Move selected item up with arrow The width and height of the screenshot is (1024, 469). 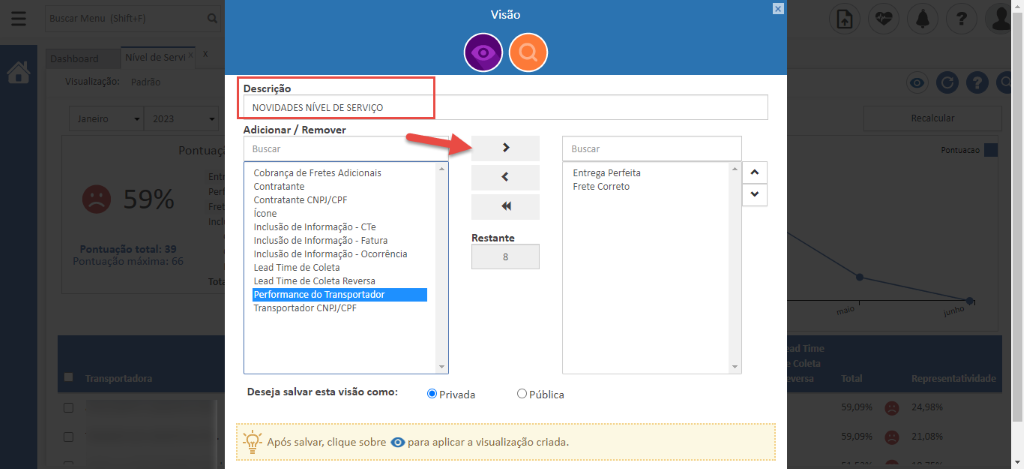tap(754, 172)
